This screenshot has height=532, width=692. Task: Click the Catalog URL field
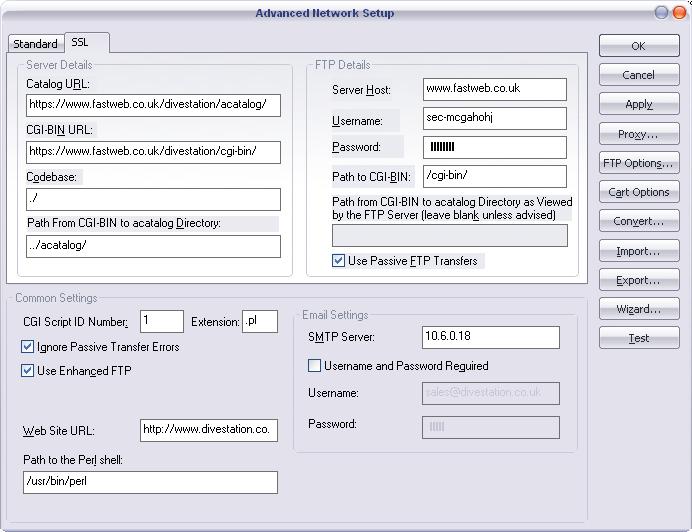(153, 104)
